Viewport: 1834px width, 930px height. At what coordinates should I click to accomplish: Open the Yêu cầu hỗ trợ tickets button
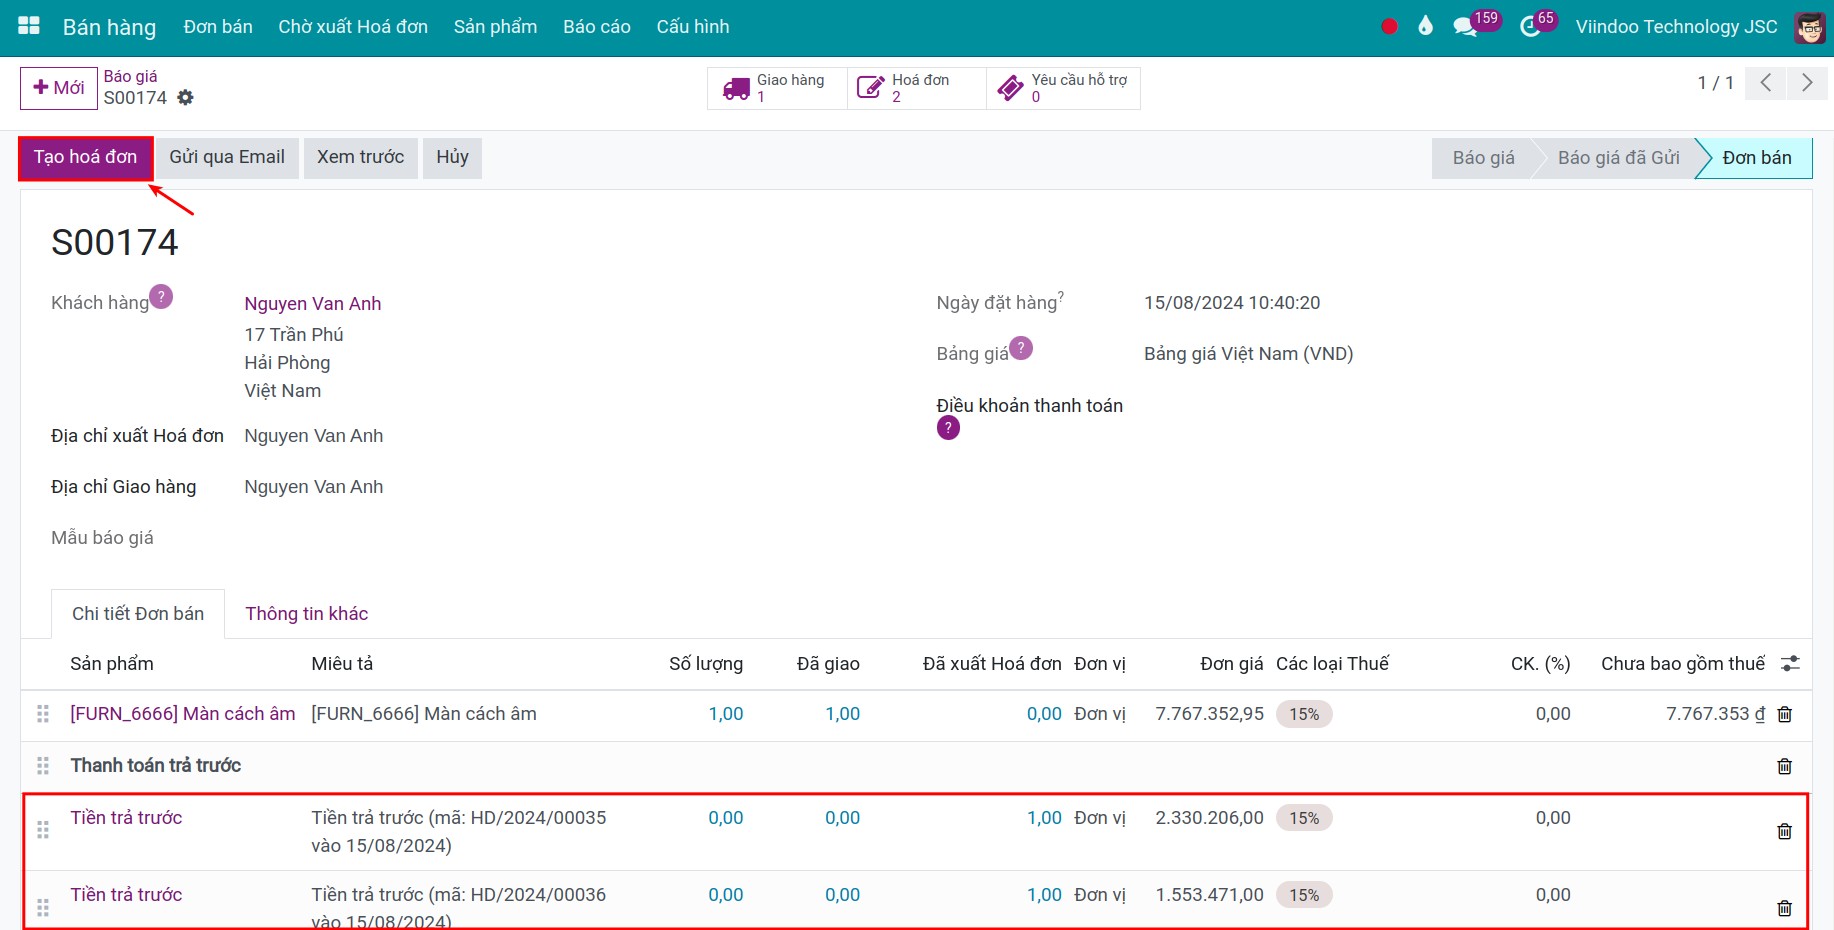pos(1063,88)
